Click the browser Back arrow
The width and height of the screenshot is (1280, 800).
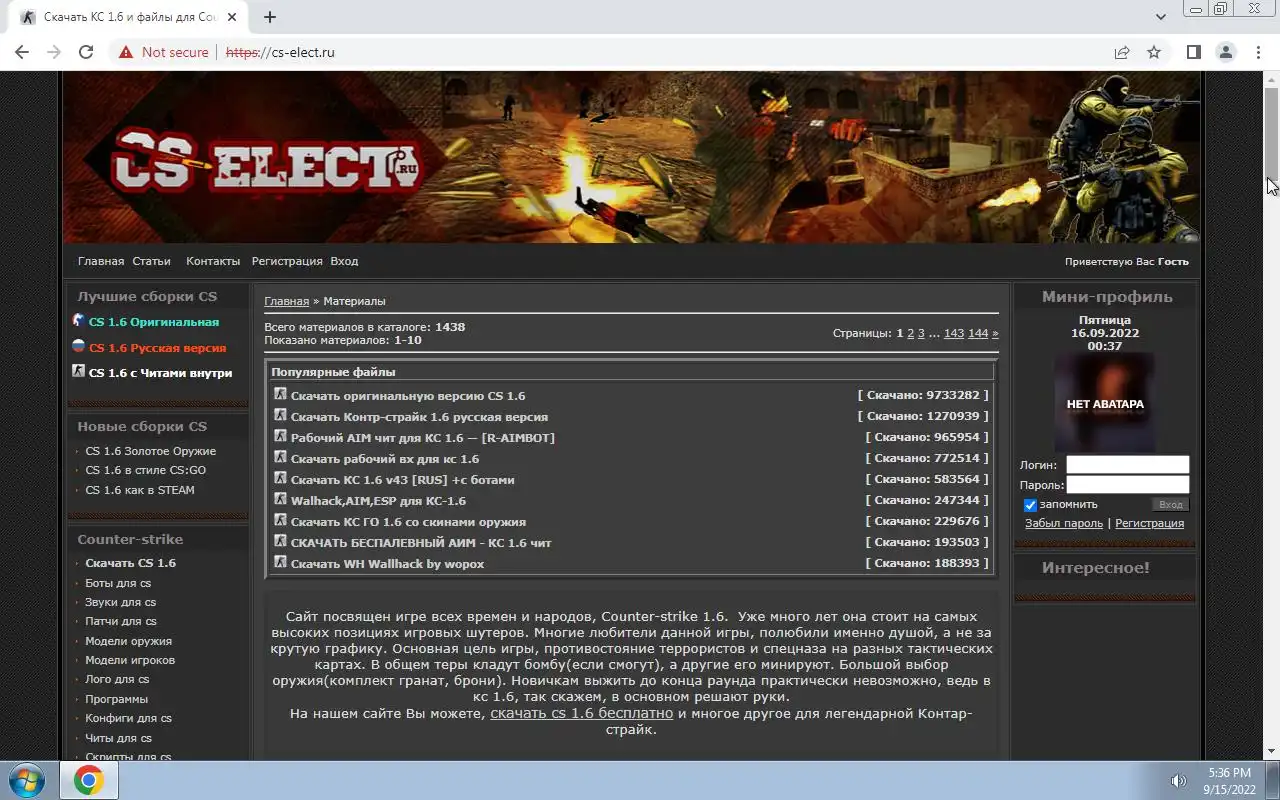coord(22,52)
